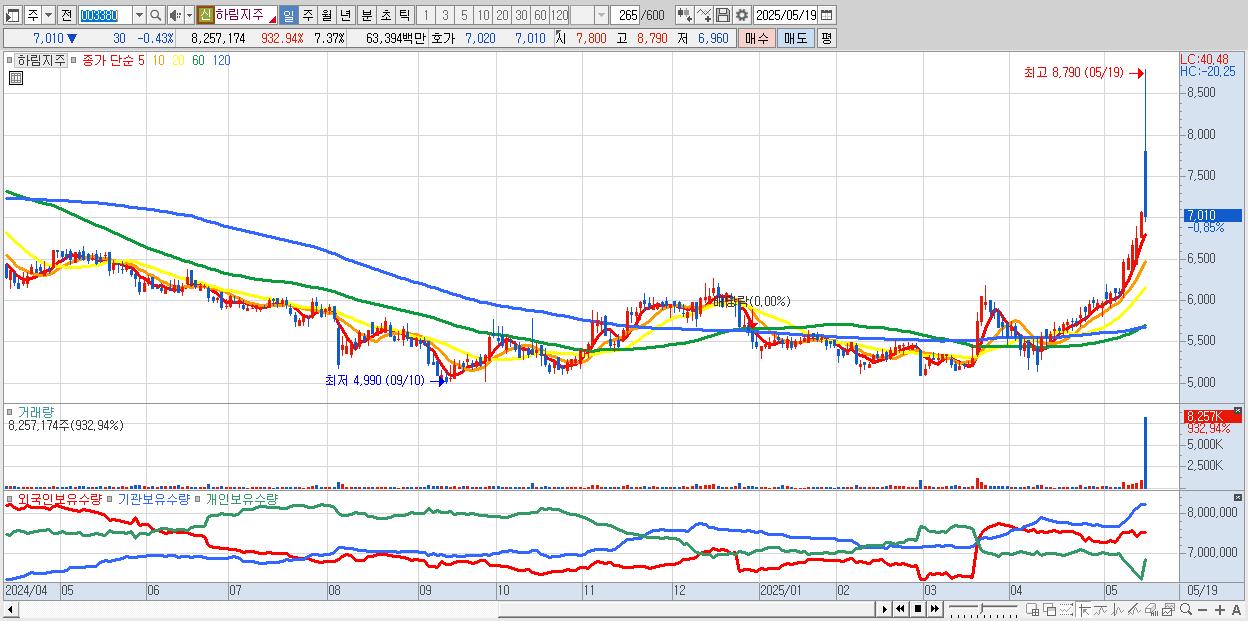Select the 틱 tick period tab

[x=404, y=15]
